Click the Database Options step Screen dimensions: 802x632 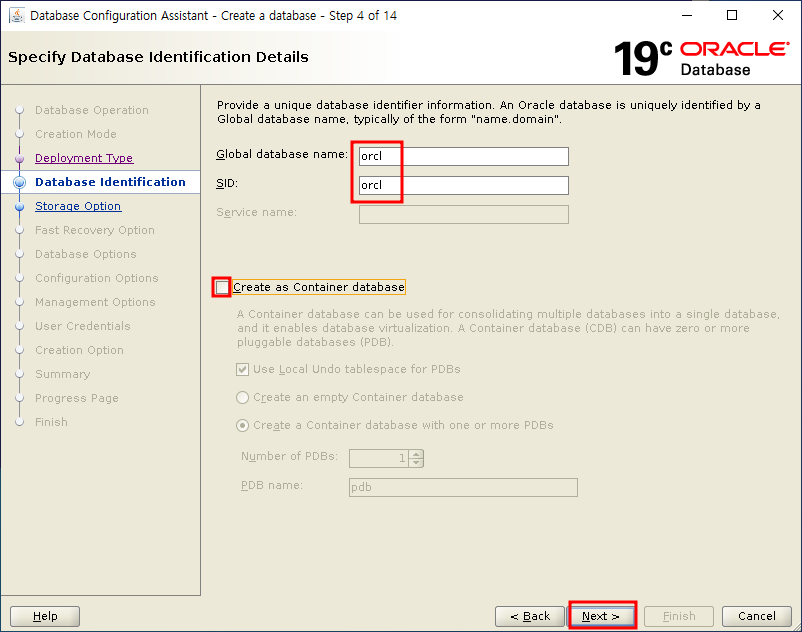pyautogui.click(x=85, y=254)
